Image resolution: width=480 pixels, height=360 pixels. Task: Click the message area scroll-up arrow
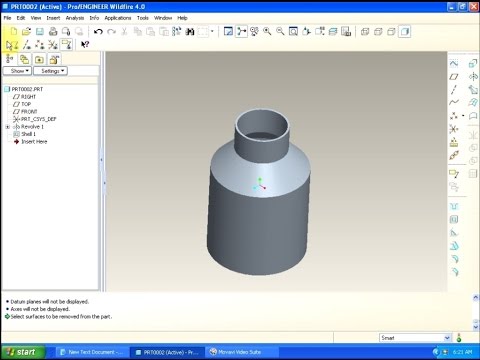pyautogui.click(x=476, y=298)
